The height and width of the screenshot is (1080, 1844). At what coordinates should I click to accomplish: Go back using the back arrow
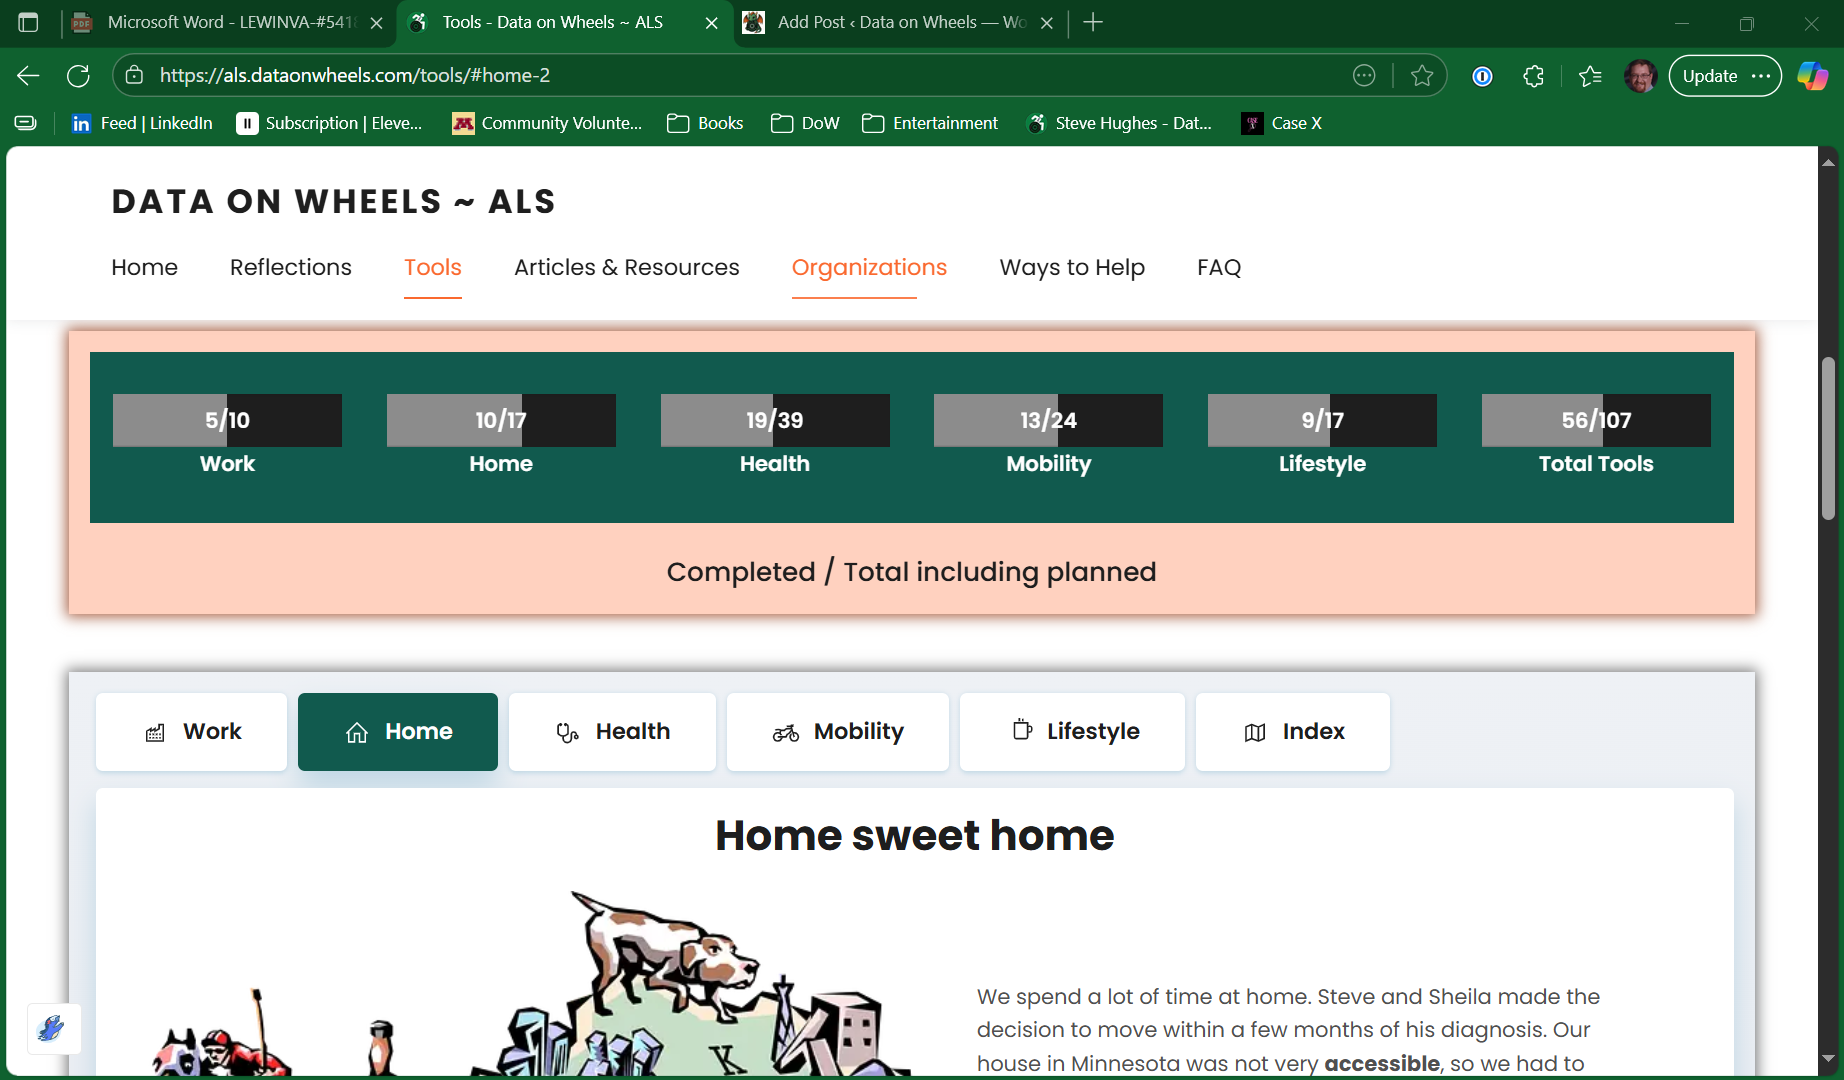[28, 76]
